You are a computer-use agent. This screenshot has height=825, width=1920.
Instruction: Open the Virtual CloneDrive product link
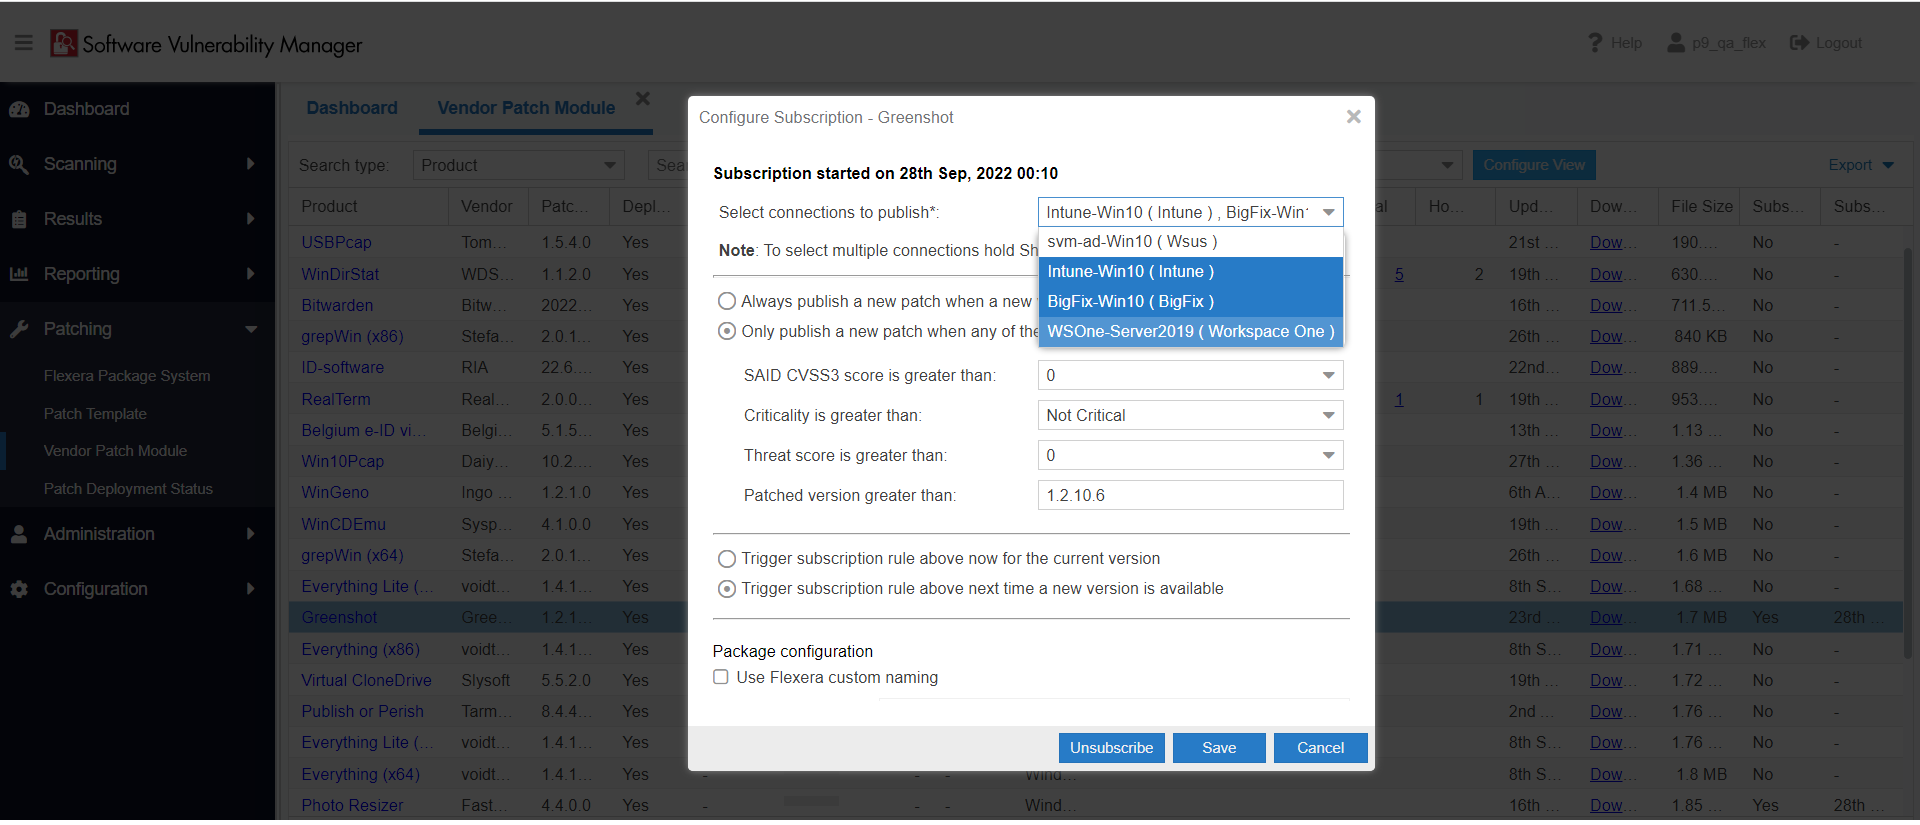pos(366,680)
